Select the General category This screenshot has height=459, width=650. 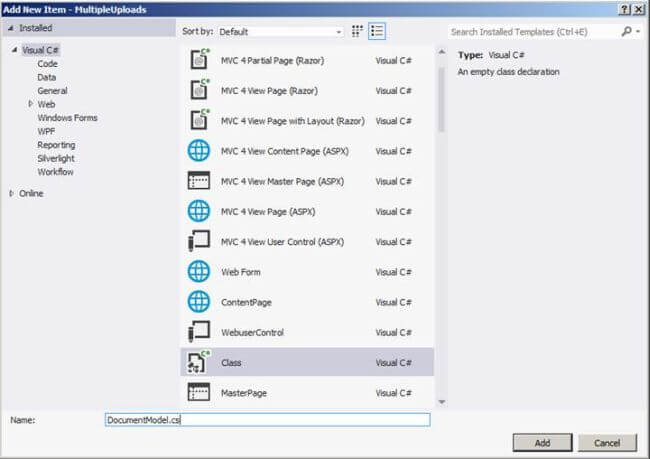(52, 90)
